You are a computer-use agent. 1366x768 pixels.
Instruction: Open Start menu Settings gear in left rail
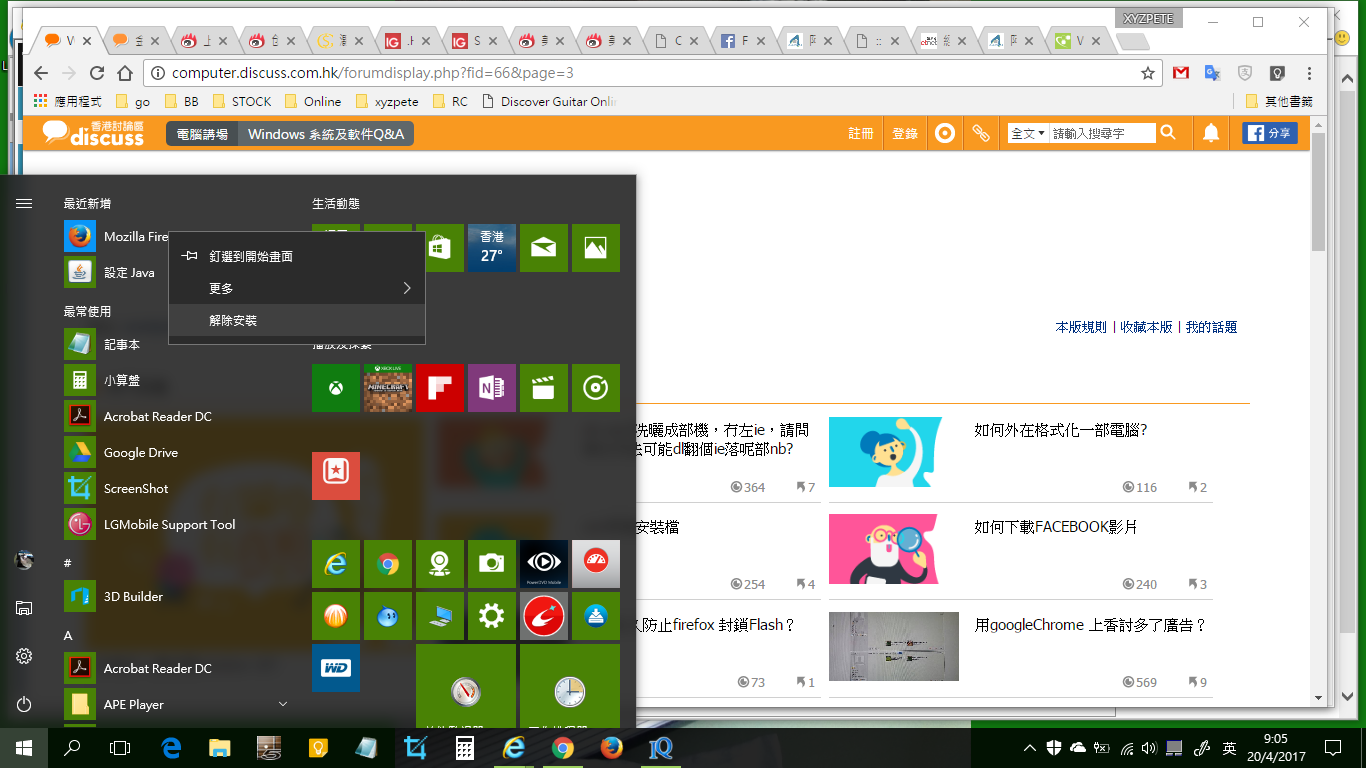pos(24,656)
